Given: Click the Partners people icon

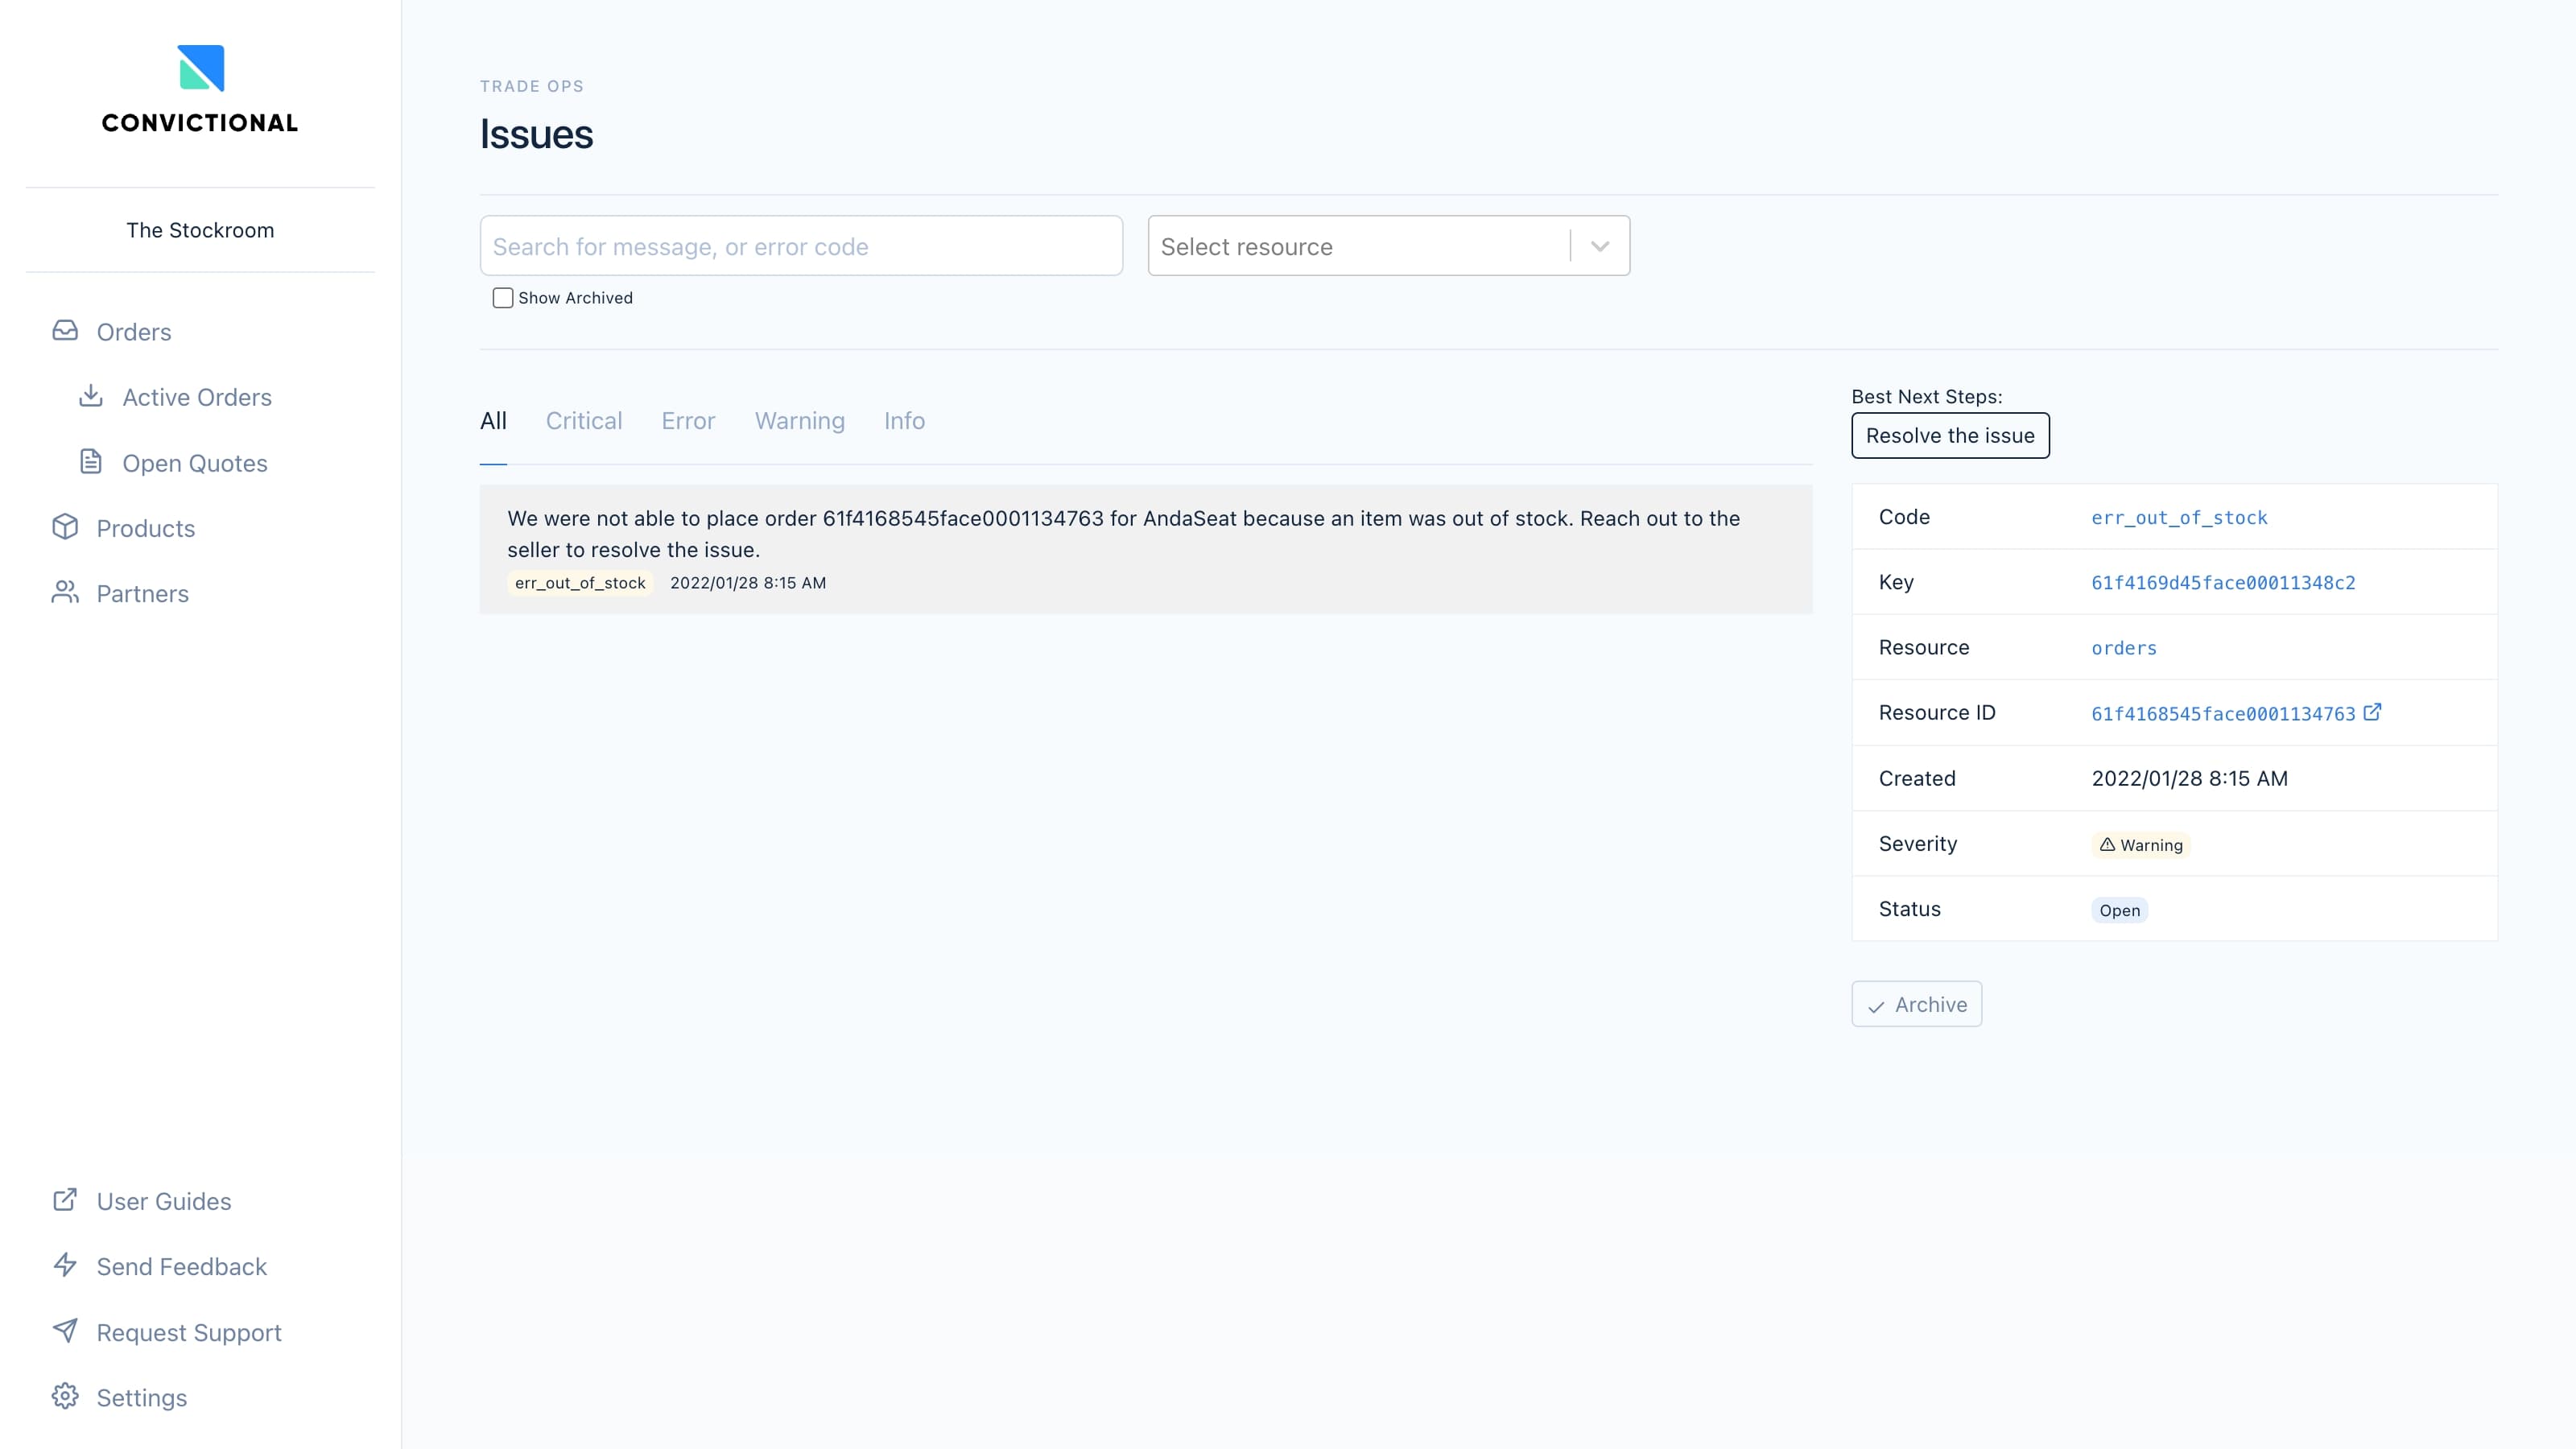Looking at the screenshot, I should pos(65,593).
